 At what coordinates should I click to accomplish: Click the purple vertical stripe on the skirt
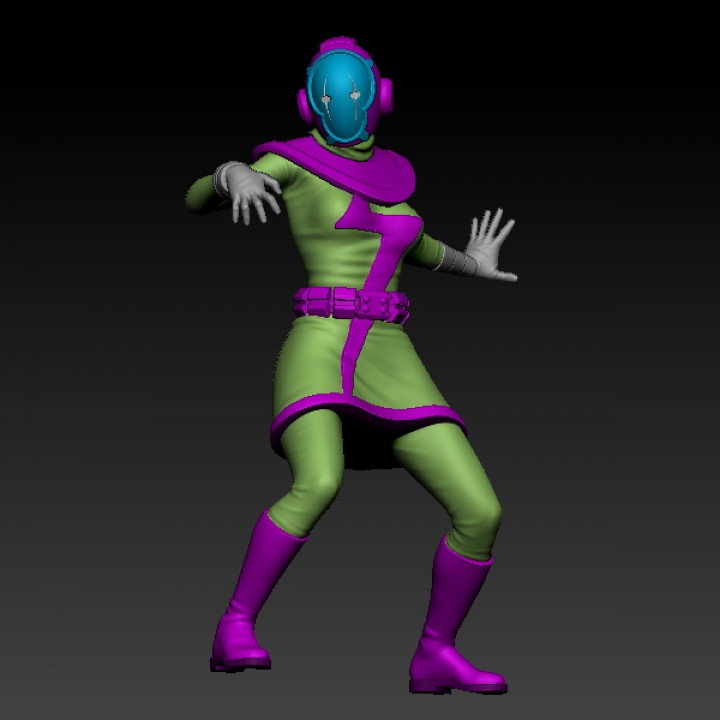click(353, 360)
